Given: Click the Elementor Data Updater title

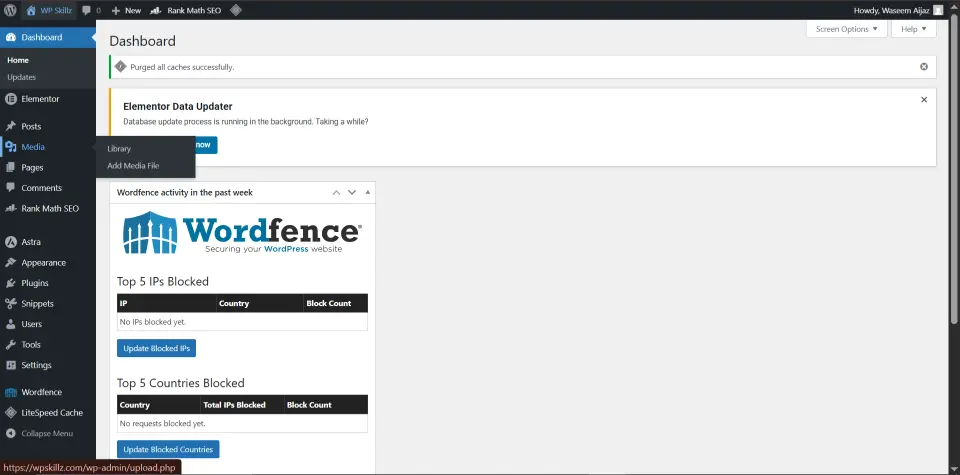Looking at the screenshot, I should pos(178,107).
